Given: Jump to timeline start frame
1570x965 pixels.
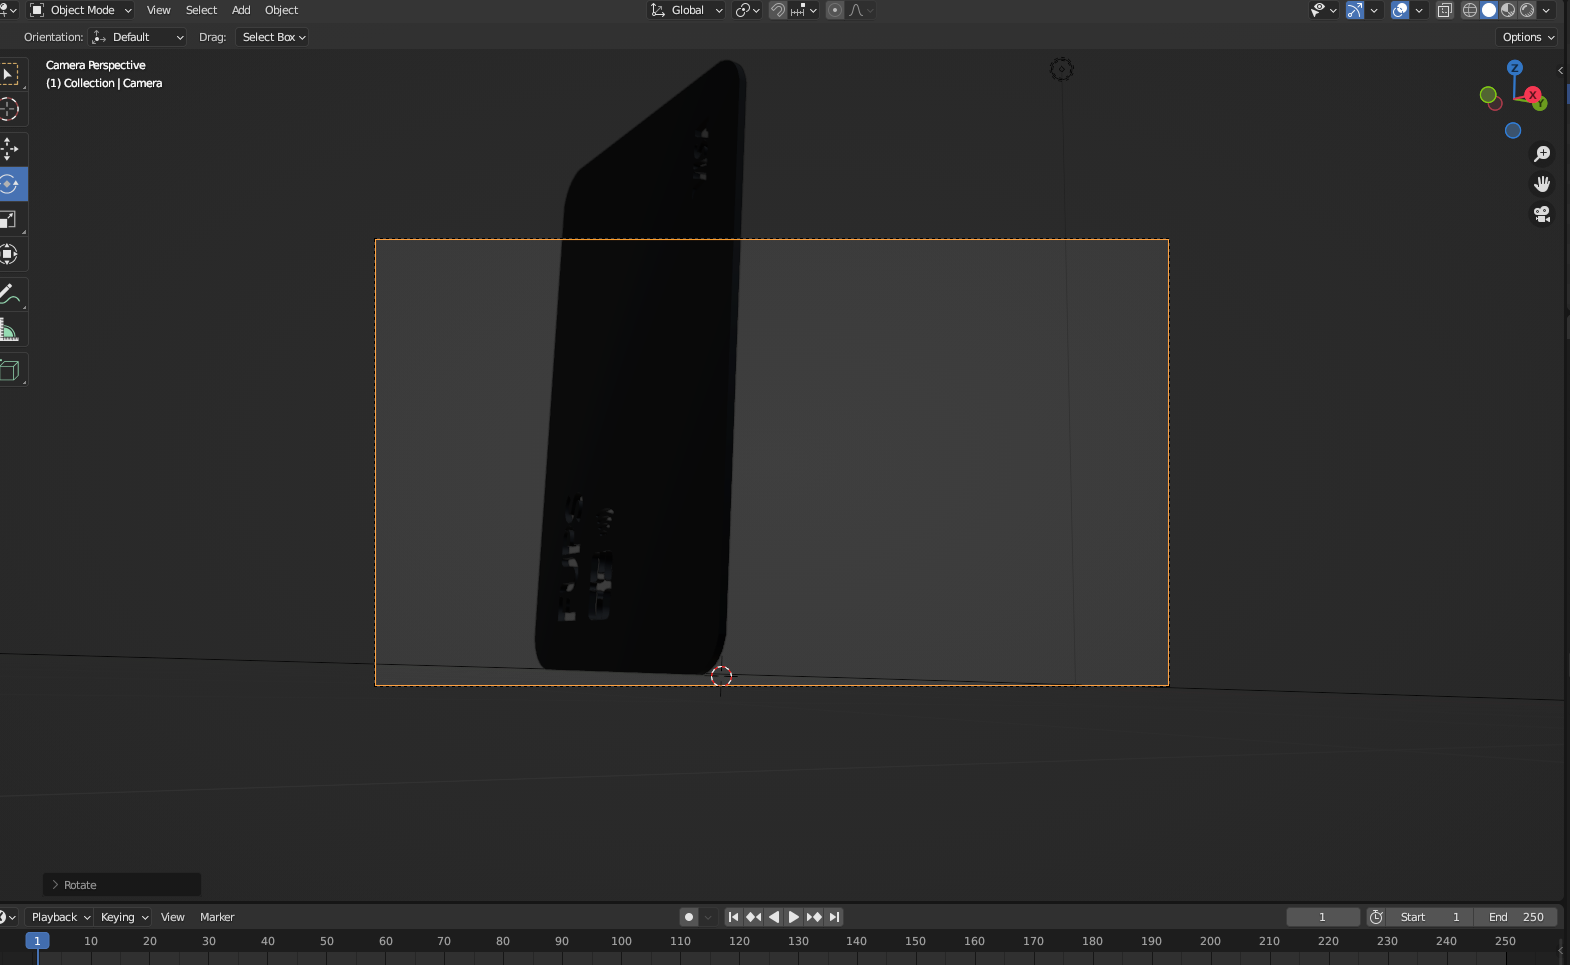Looking at the screenshot, I should click(x=733, y=917).
